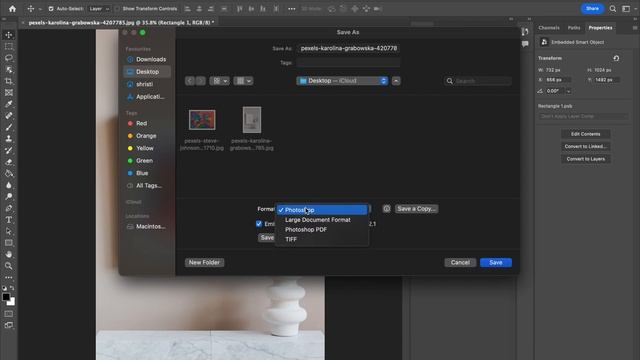The height and width of the screenshot is (360, 640).
Task: Click the Save As filename field
Action: pos(349,48)
